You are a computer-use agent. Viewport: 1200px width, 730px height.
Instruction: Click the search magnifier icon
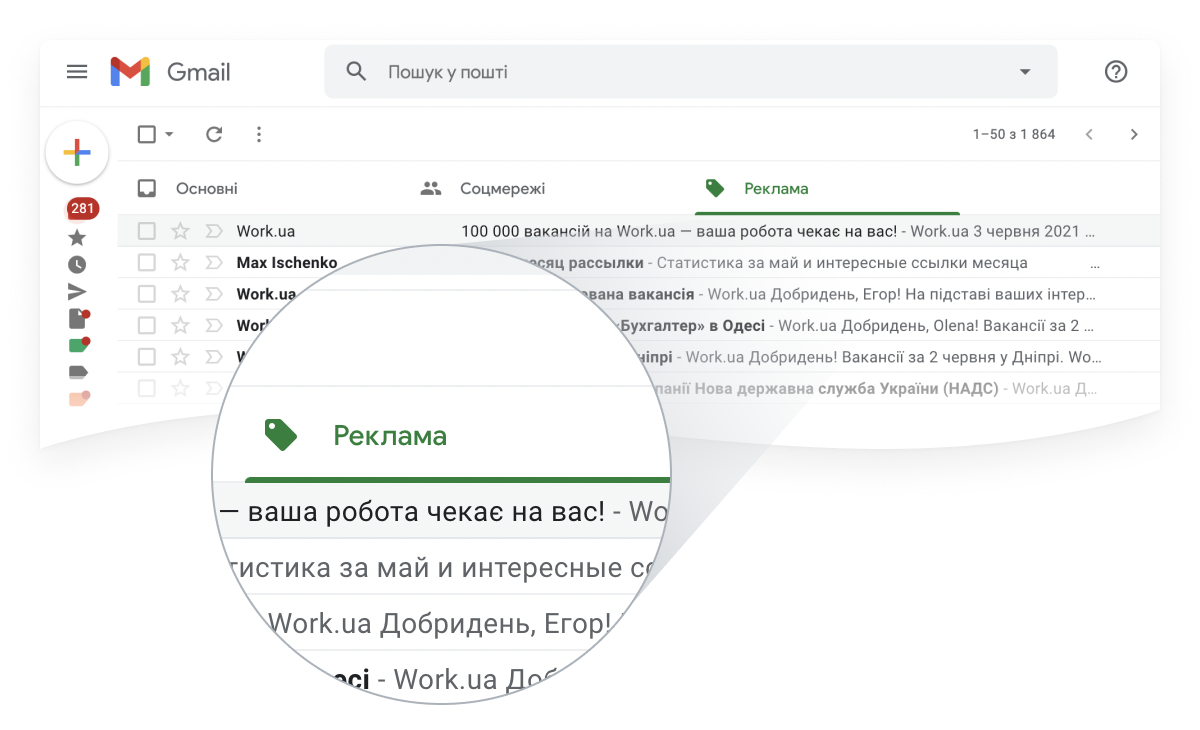tap(356, 72)
